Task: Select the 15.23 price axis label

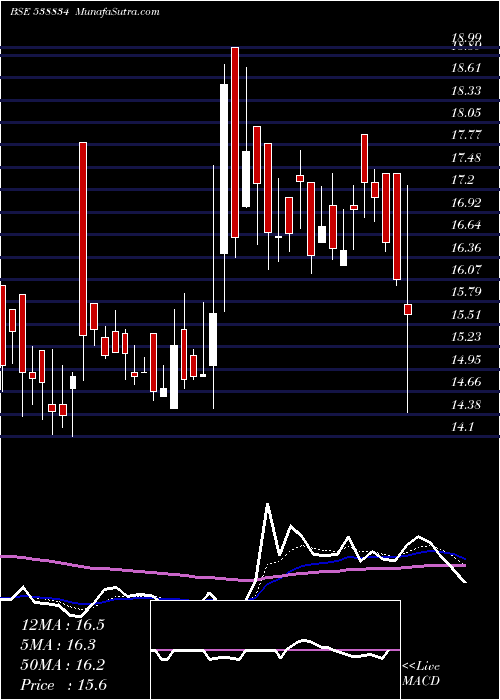Action: coord(466,337)
